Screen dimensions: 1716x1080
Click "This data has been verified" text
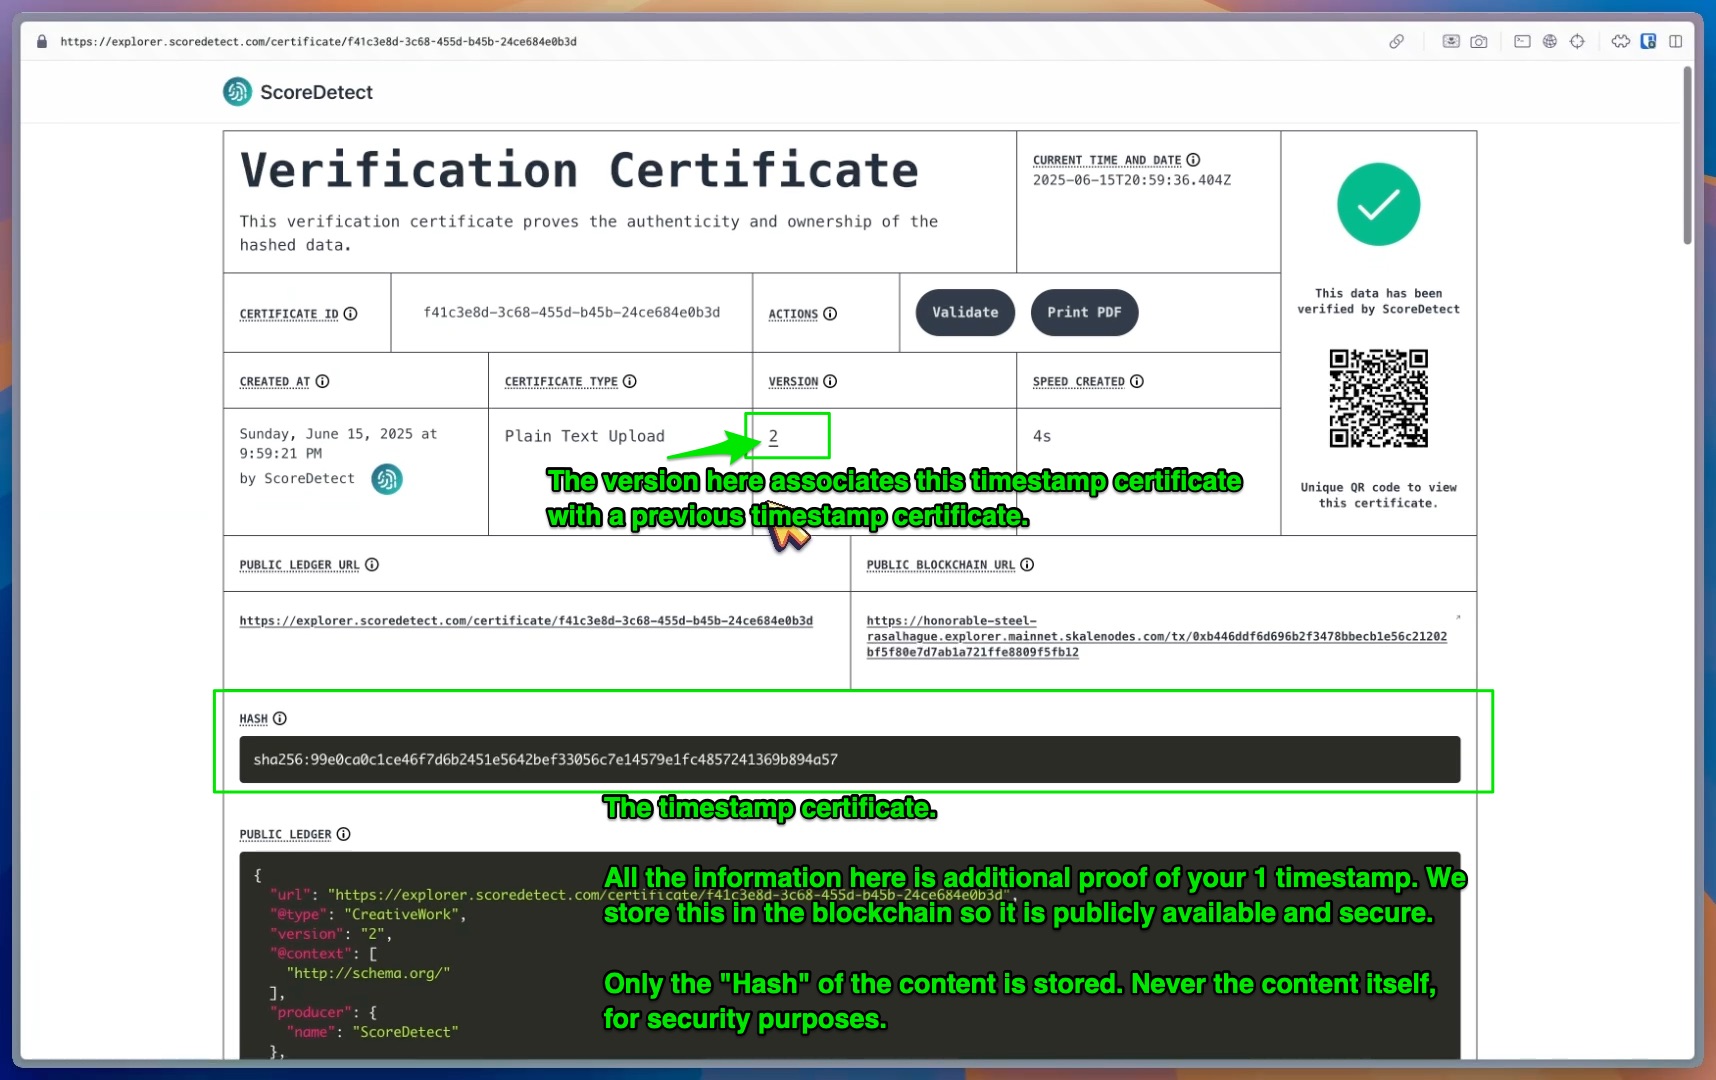[1378, 301]
